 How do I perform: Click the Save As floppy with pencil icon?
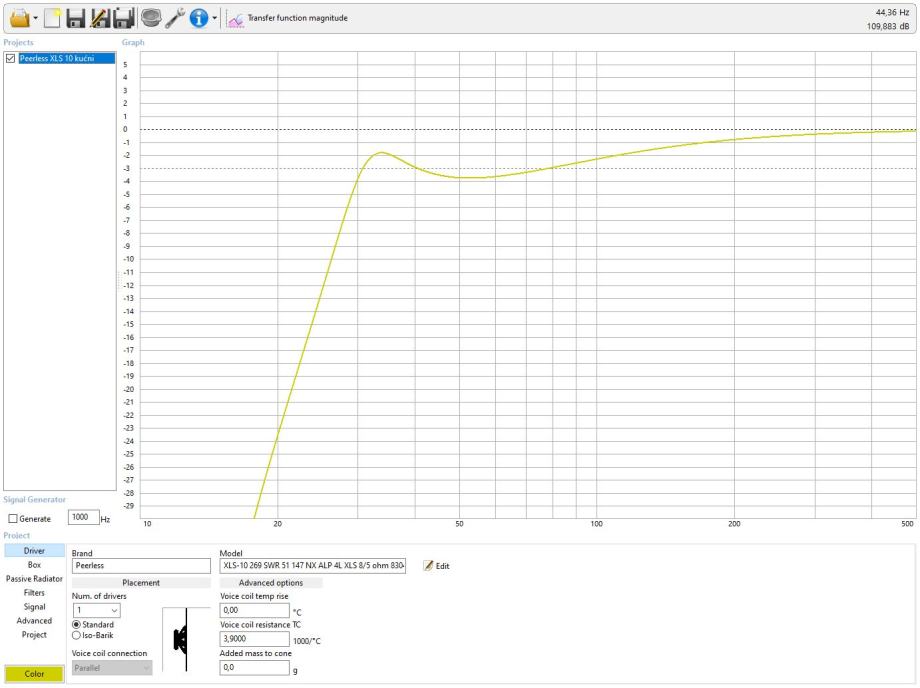pyautogui.click(x=100, y=18)
